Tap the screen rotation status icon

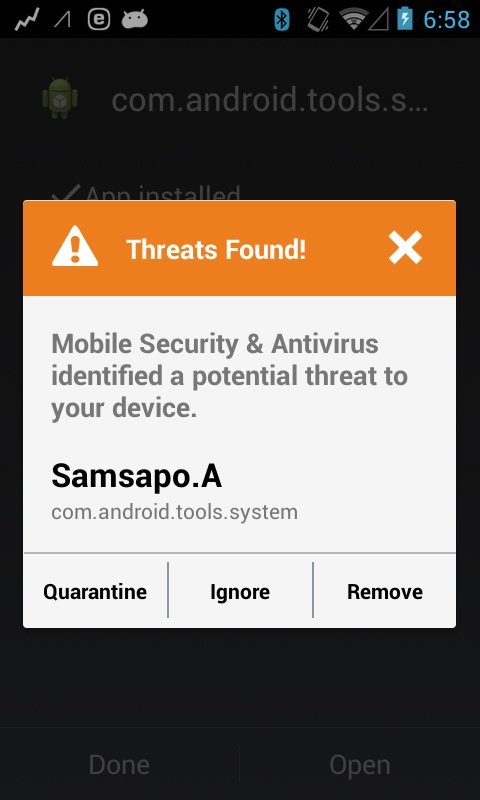tap(319, 19)
